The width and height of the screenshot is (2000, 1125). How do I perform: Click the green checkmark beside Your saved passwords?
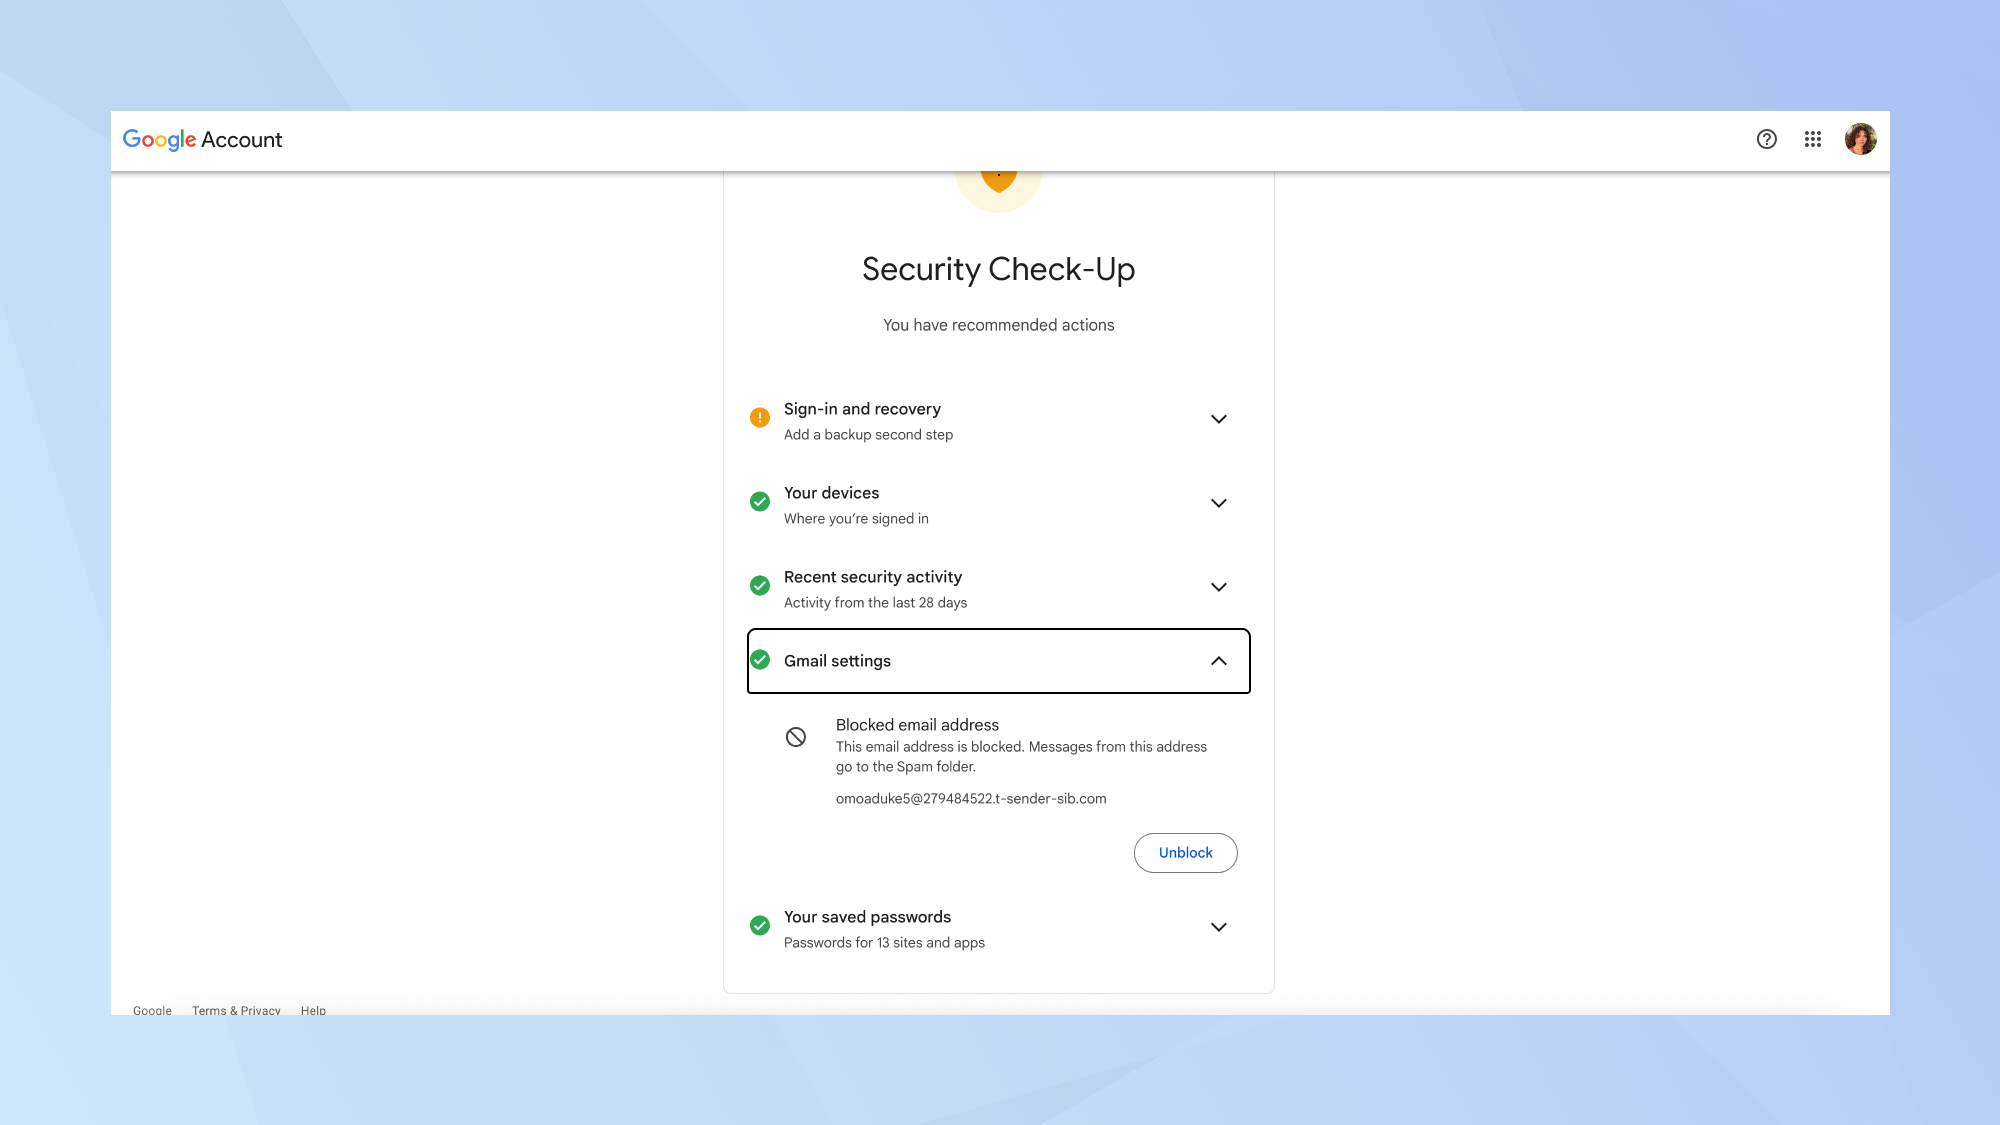pyautogui.click(x=760, y=925)
